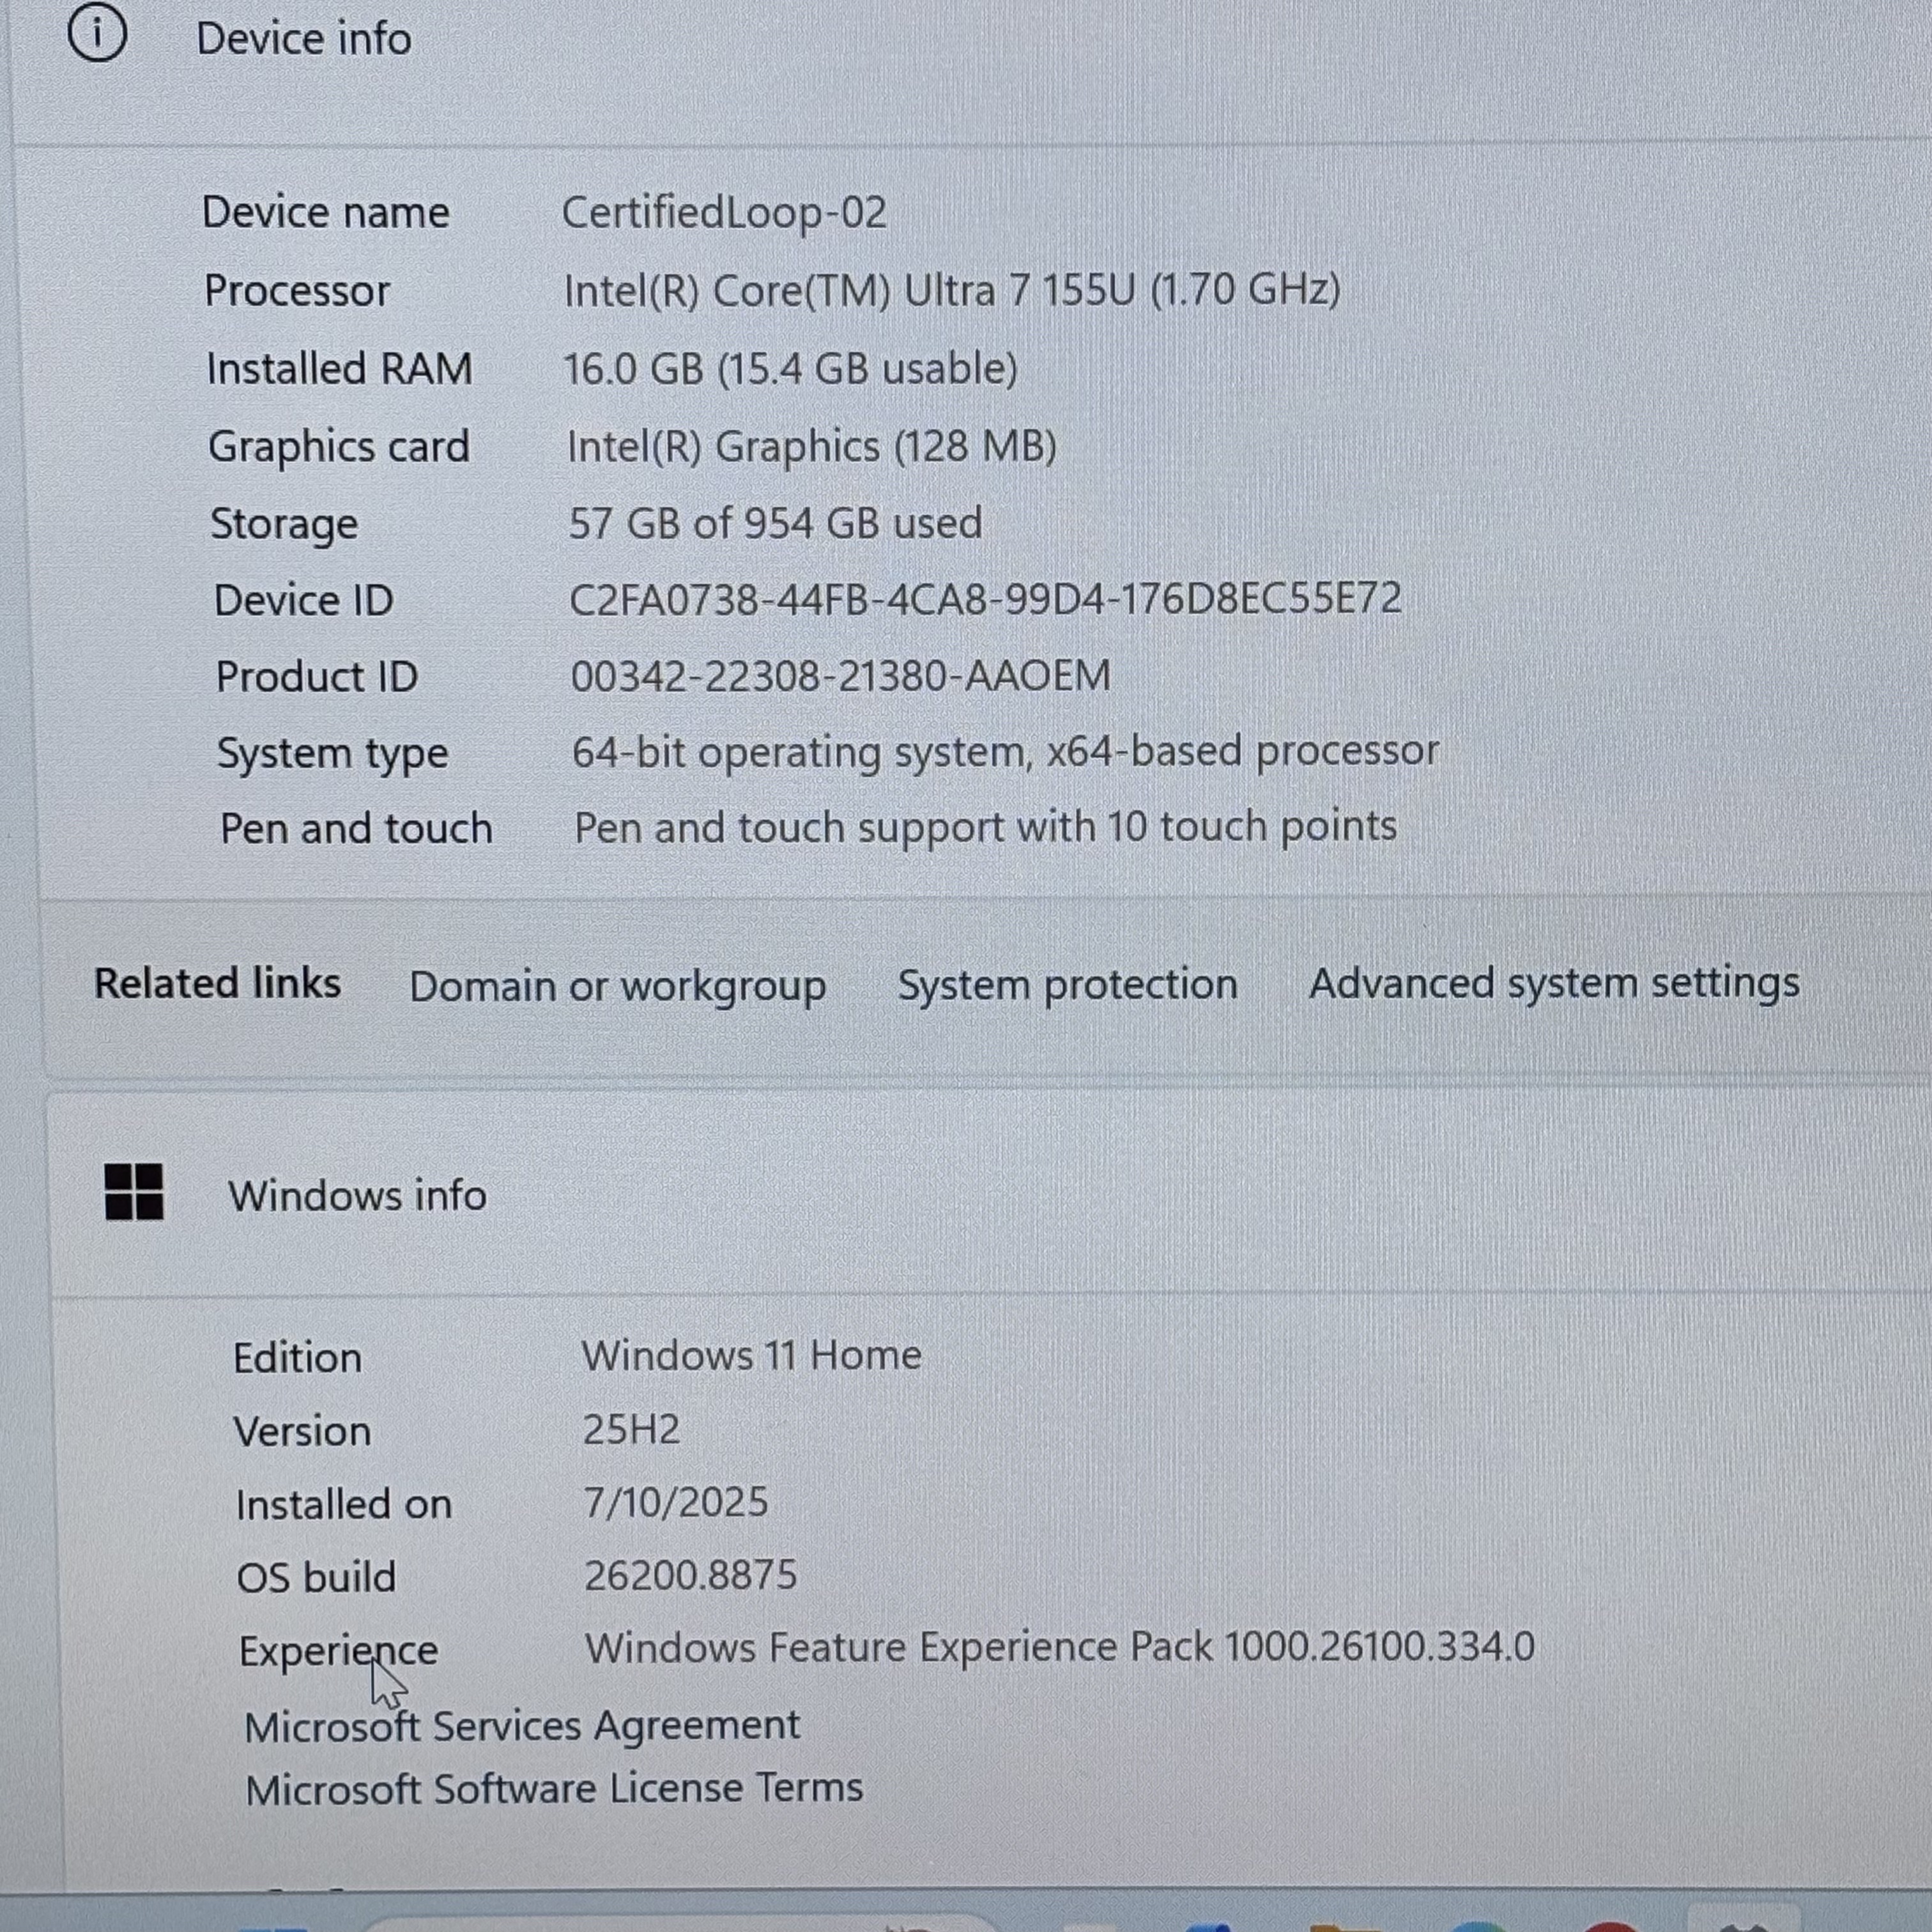Click the Device name label

pyautogui.click(x=326, y=212)
